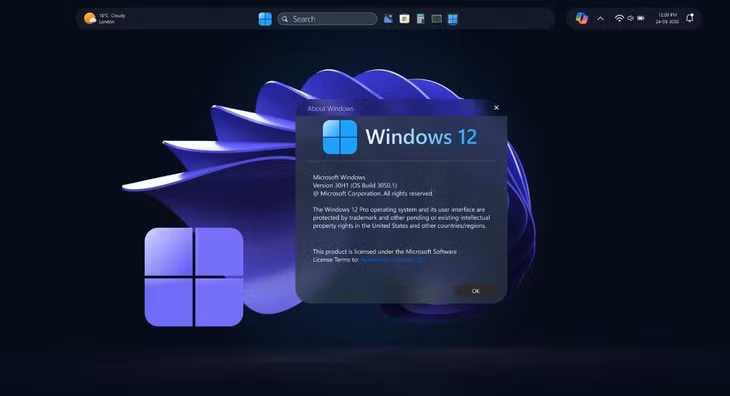
Task: Check the battery status icon
Action: pos(641,18)
